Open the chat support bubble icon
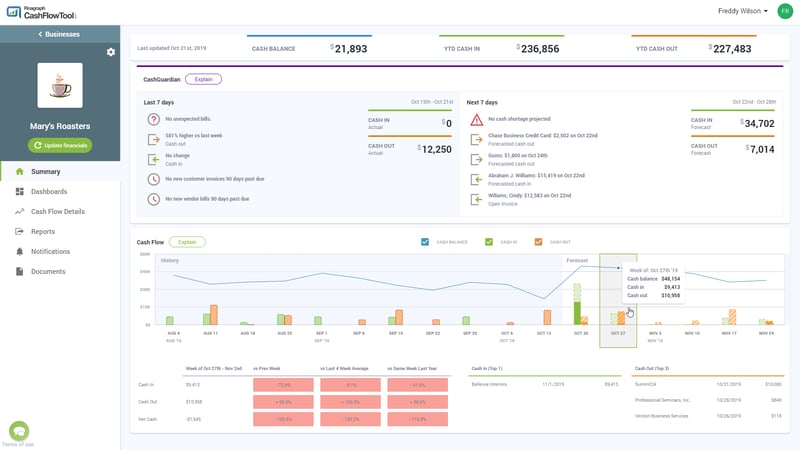The width and height of the screenshot is (800, 450). [19, 431]
